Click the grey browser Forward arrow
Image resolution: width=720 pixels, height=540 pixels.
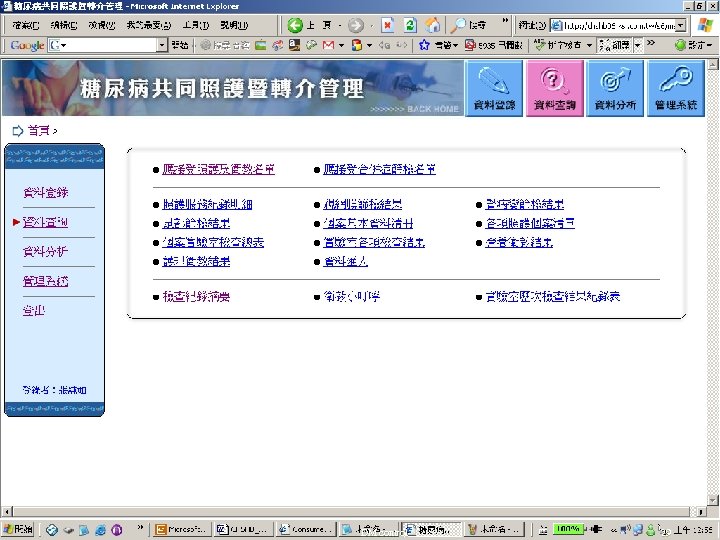pyautogui.click(x=356, y=25)
